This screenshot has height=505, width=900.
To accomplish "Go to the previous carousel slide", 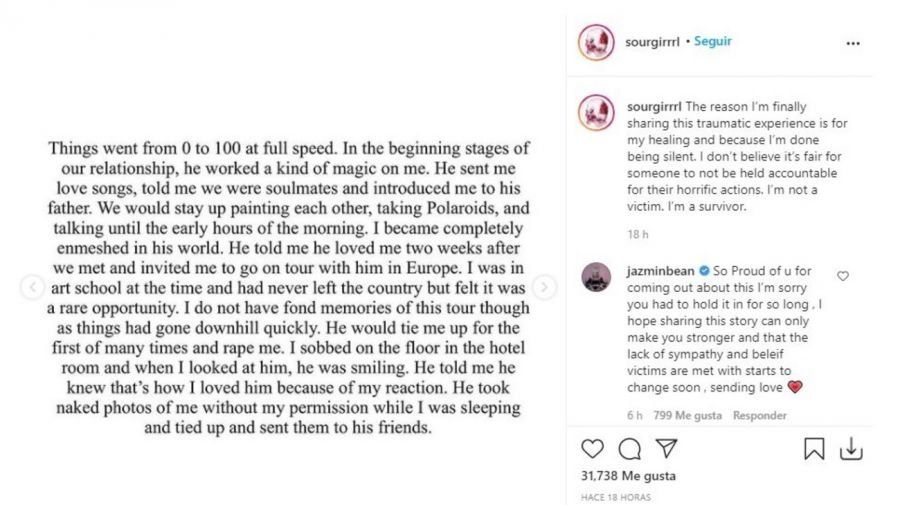I will [x=32, y=287].
